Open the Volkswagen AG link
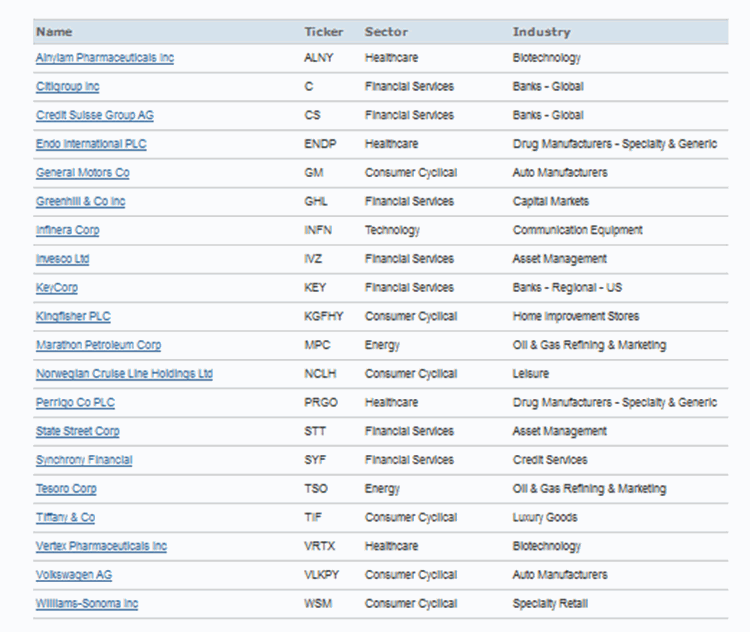Viewport: 750px width, 632px height. [x=74, y=575]
